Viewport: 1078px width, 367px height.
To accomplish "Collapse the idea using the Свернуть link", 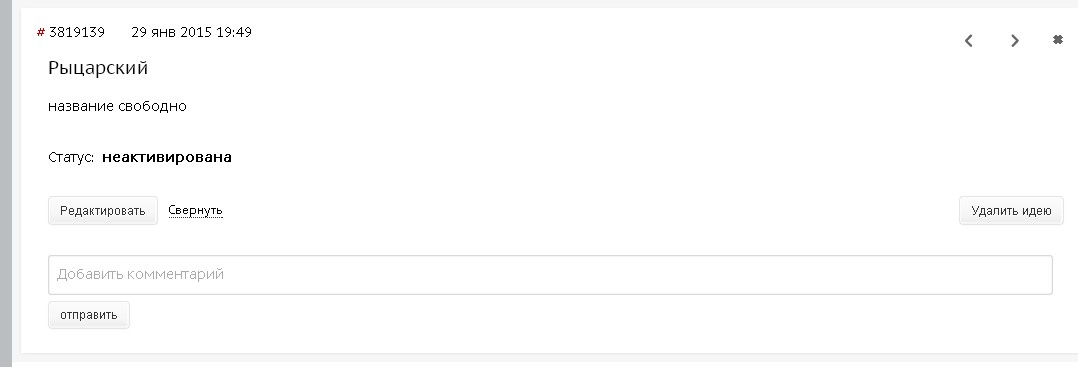I will [195, 210].
